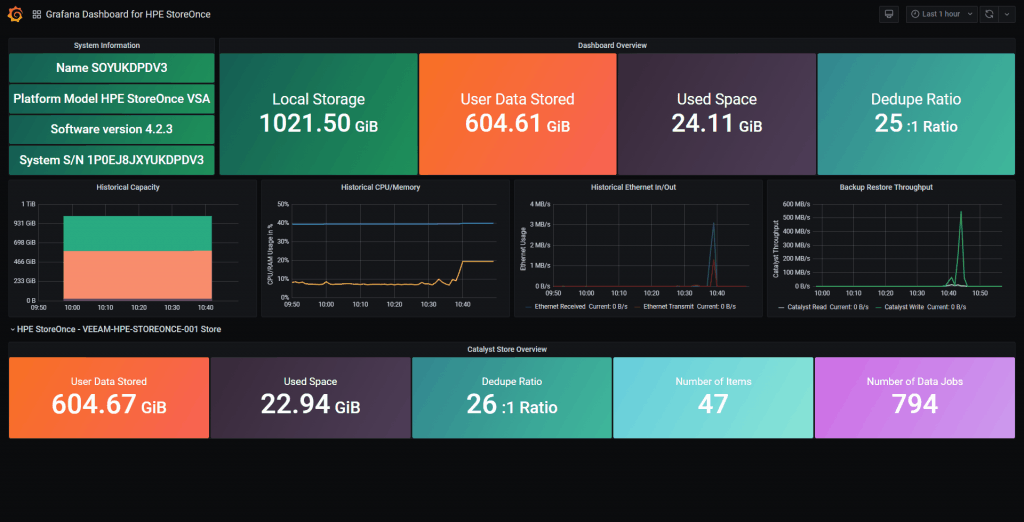Click the System Information panel title
The width and height of the screenshot is (1024, 522).
coord(106,46)
